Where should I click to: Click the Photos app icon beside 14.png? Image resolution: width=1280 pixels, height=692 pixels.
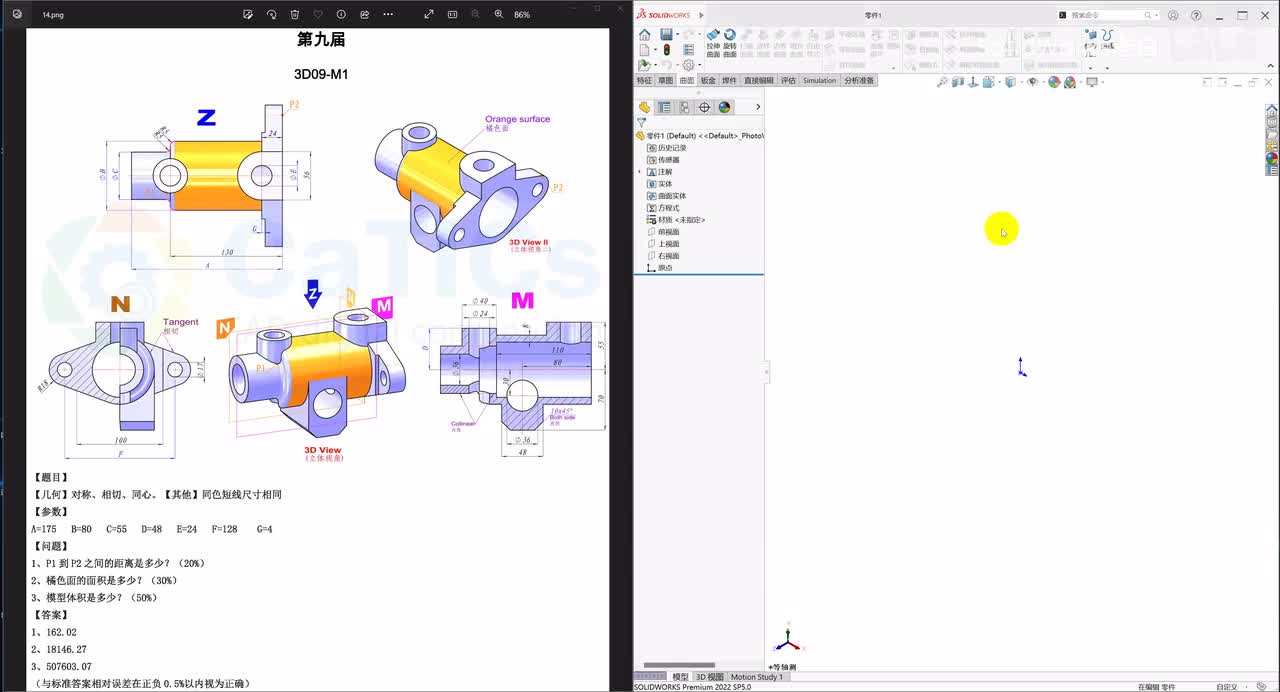tap(16, 15)
